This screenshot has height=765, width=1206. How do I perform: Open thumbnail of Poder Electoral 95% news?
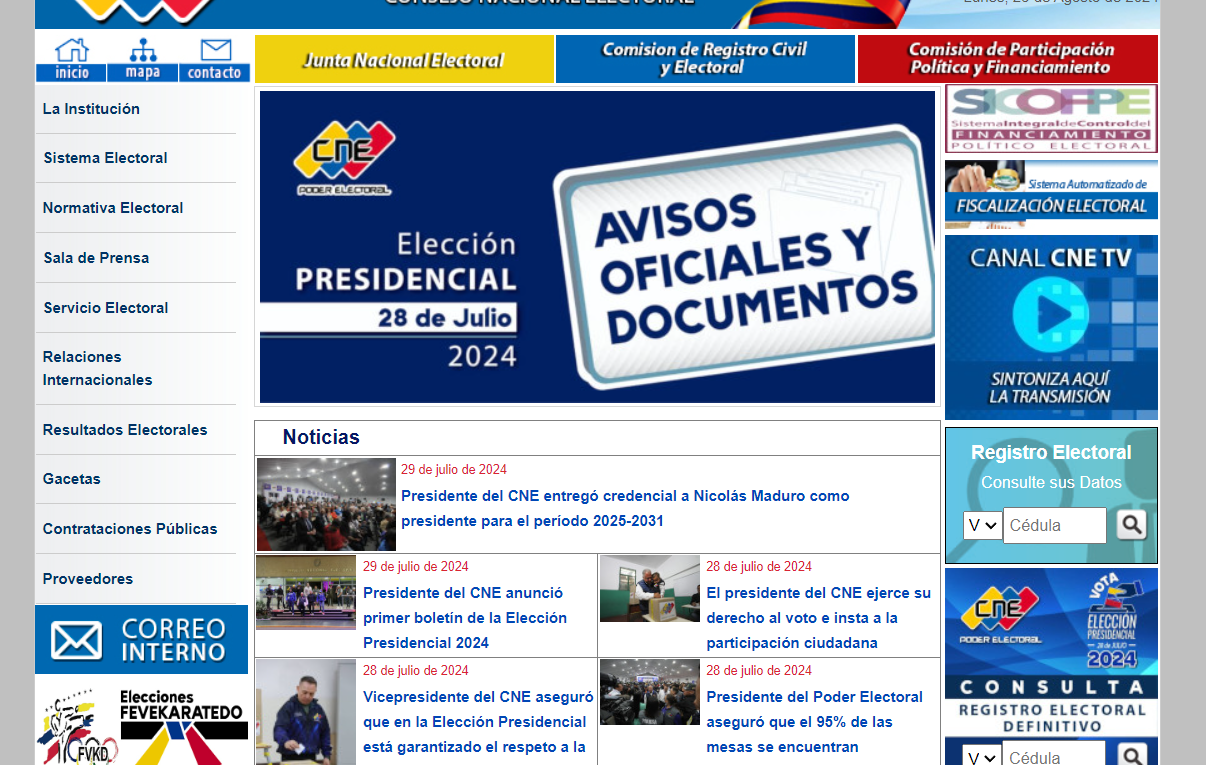[650, 692]
